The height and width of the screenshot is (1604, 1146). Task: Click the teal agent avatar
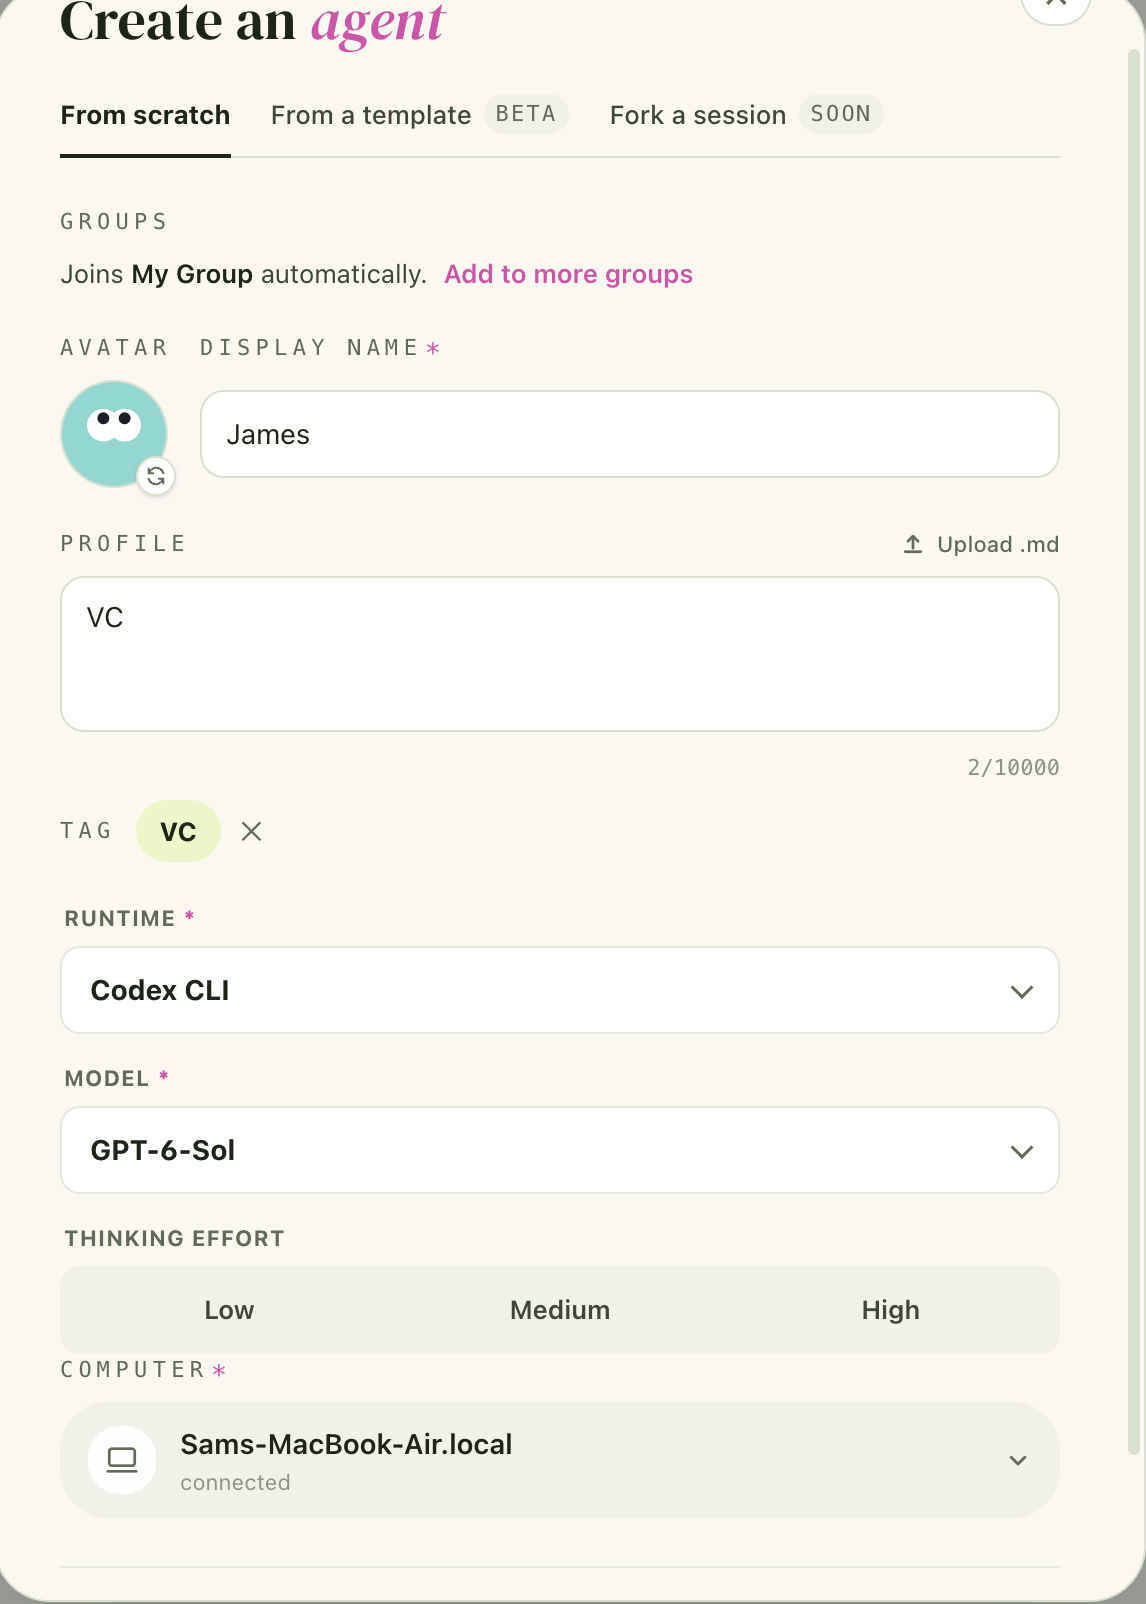click(x=114, y=433)
